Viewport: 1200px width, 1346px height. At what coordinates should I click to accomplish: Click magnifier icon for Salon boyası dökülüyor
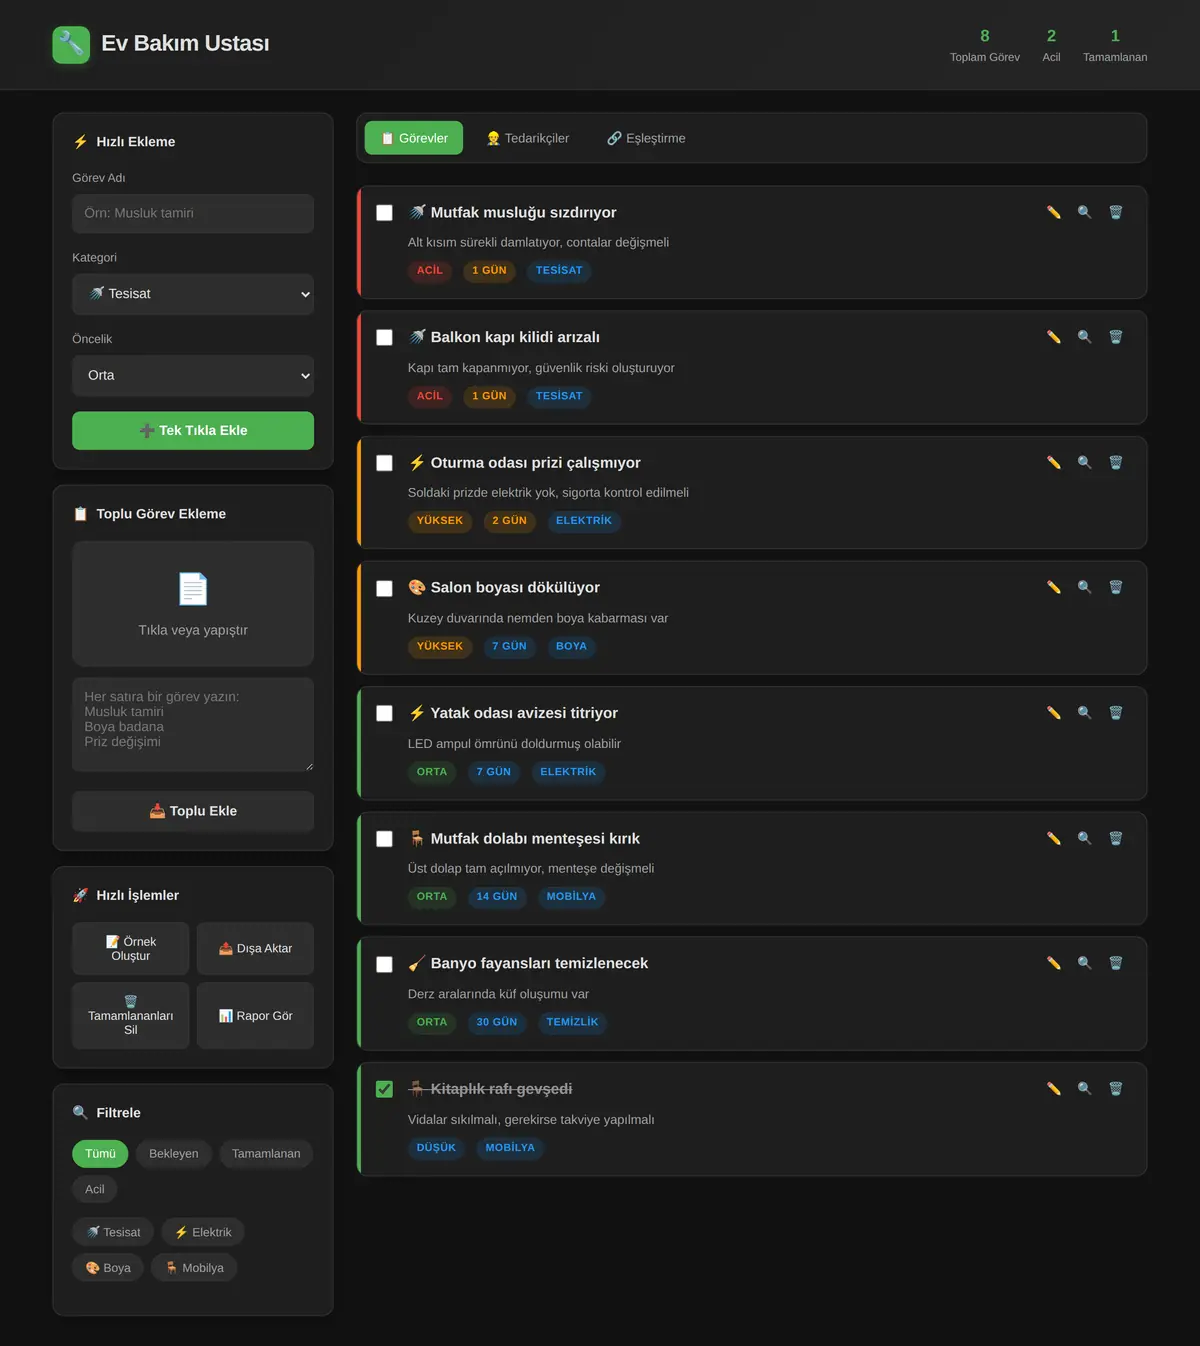[1084, 587]
